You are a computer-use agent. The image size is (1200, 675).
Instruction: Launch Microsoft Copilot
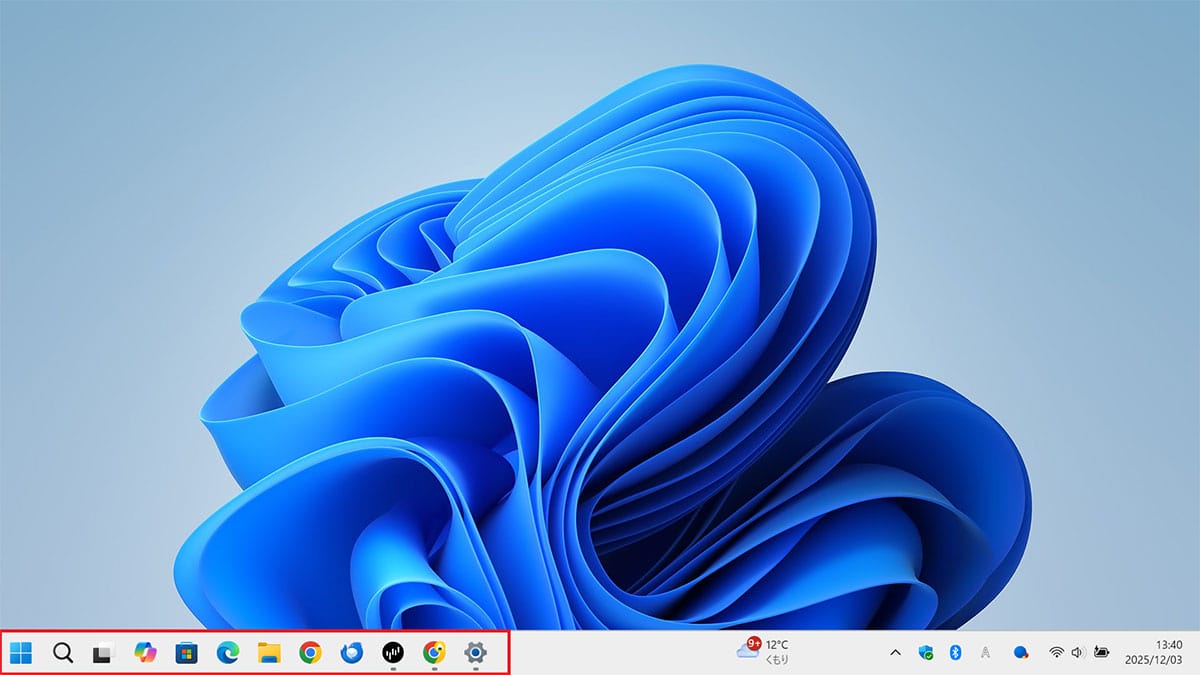tap(144, 652)
